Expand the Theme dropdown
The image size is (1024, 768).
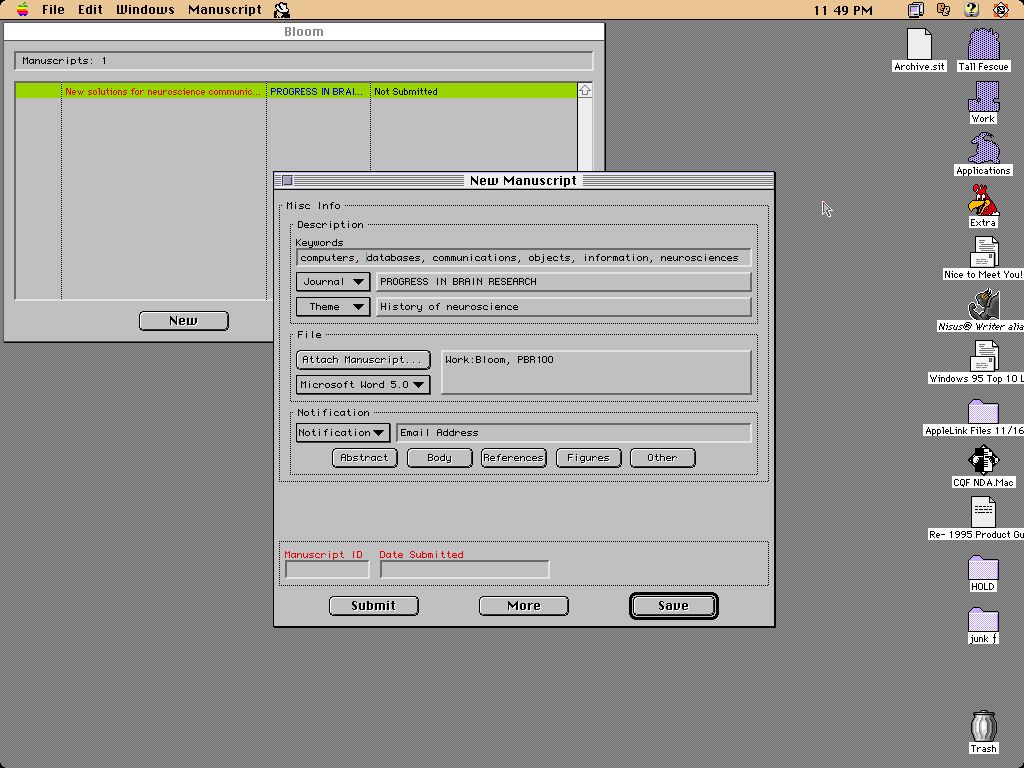point(333,307)
